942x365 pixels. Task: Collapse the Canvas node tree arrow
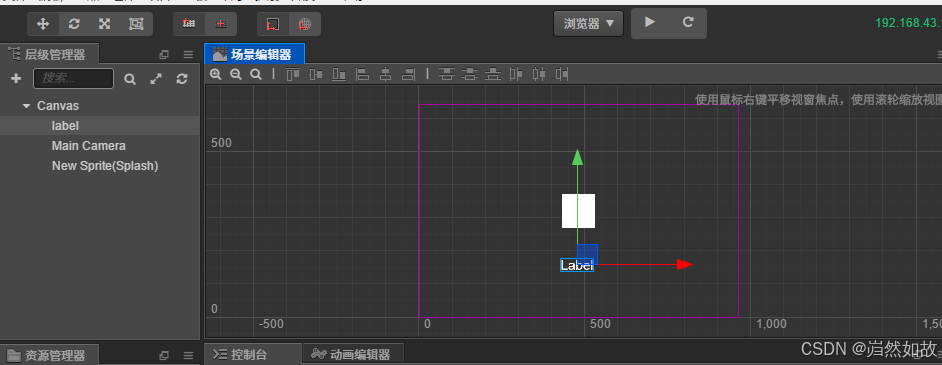pyautogui.click(x=26, y=106)
